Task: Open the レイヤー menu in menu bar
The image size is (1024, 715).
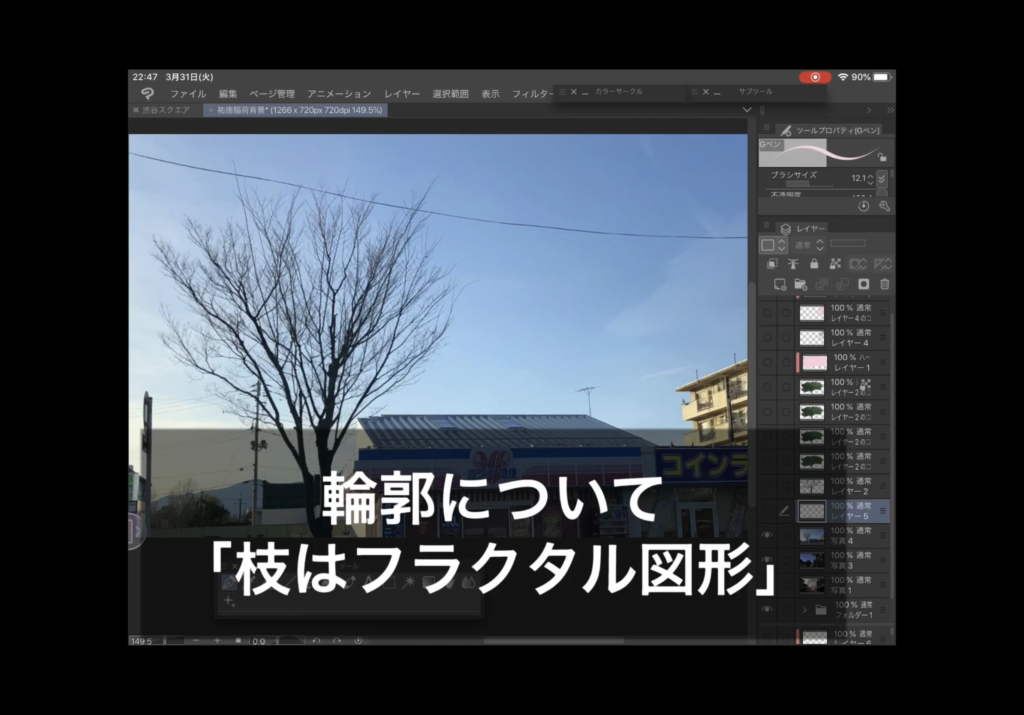Action: click(402, 94)
